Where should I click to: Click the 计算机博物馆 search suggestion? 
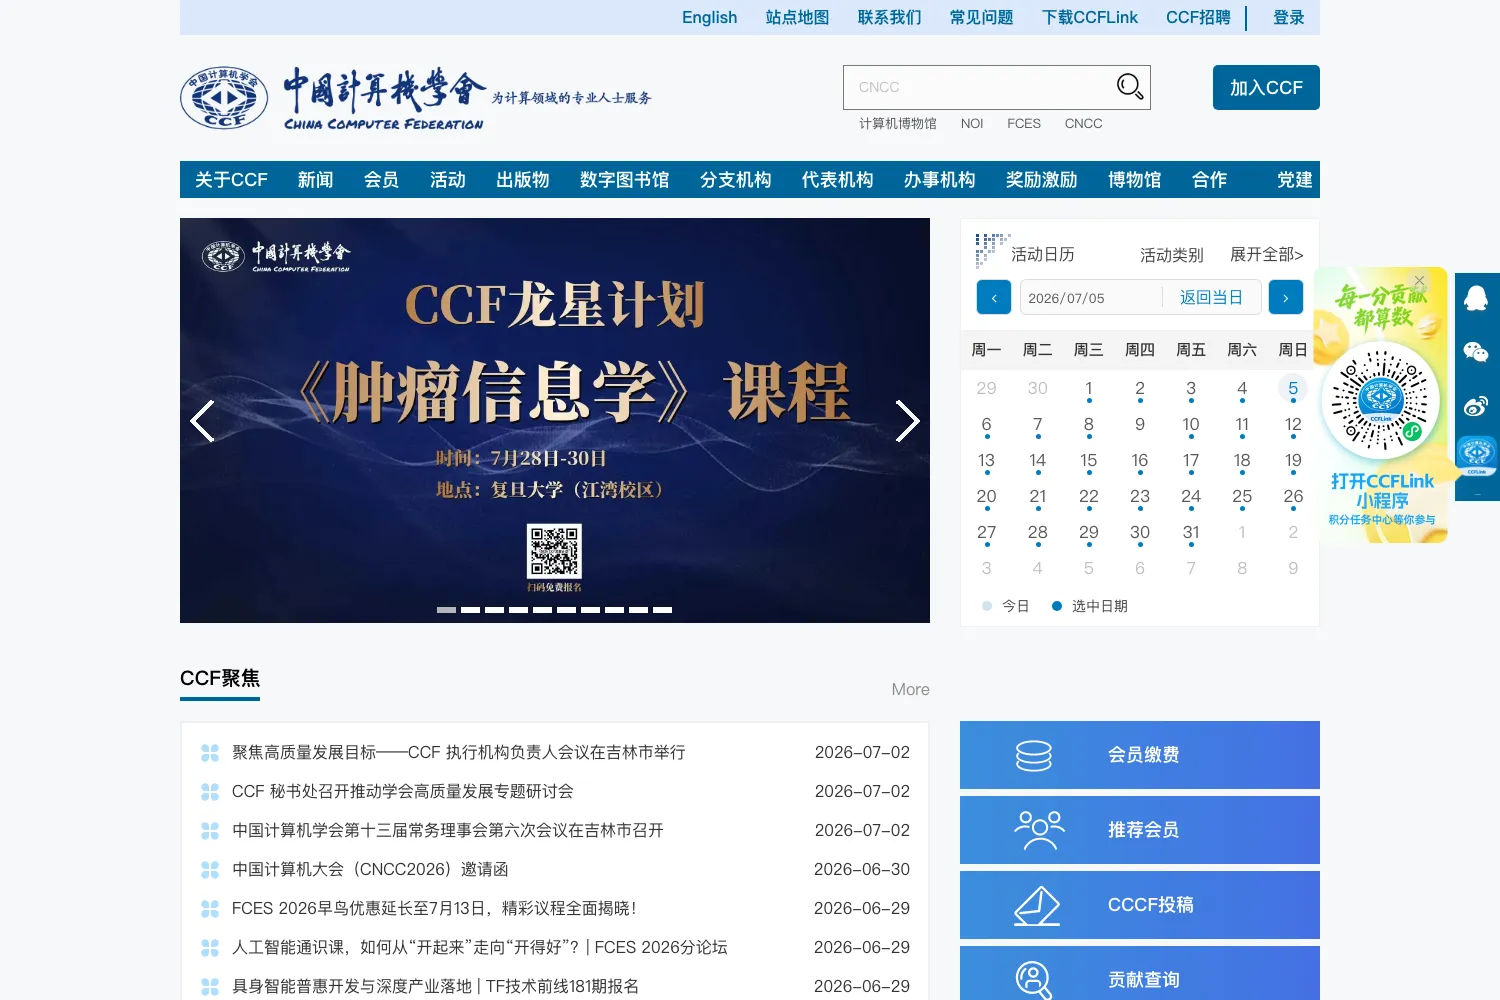coord(898,123)
